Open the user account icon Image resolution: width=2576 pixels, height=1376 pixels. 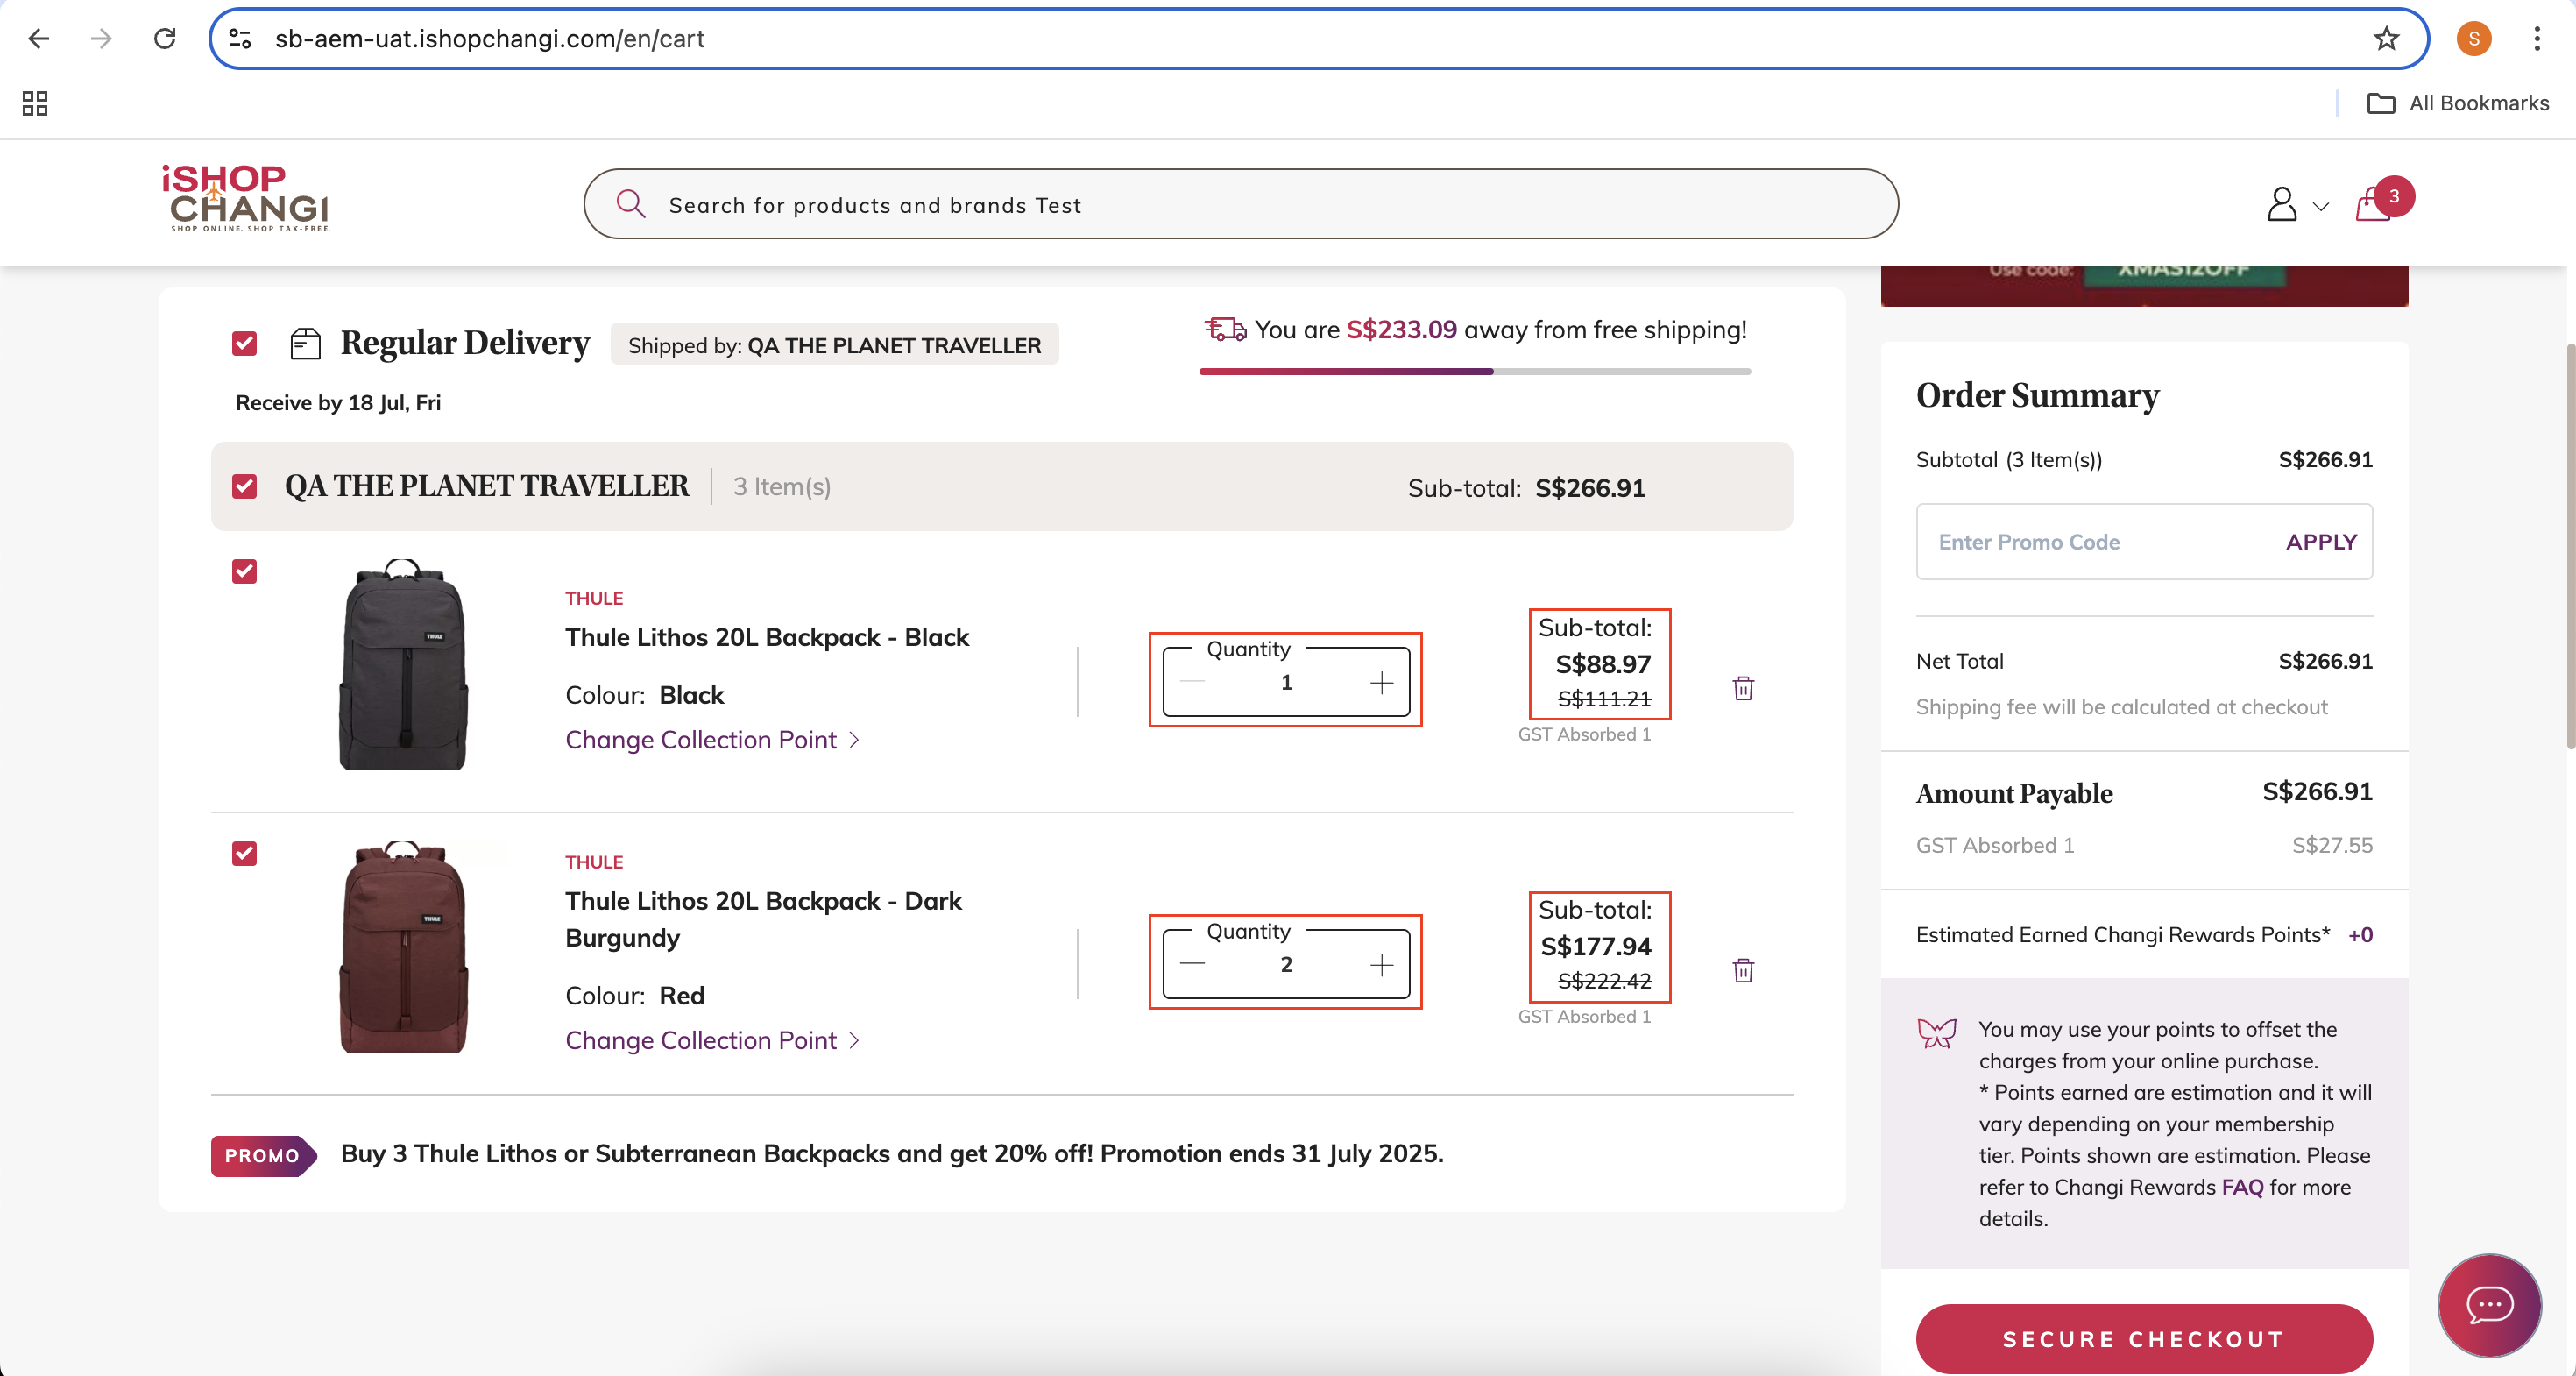point(2281,204)
